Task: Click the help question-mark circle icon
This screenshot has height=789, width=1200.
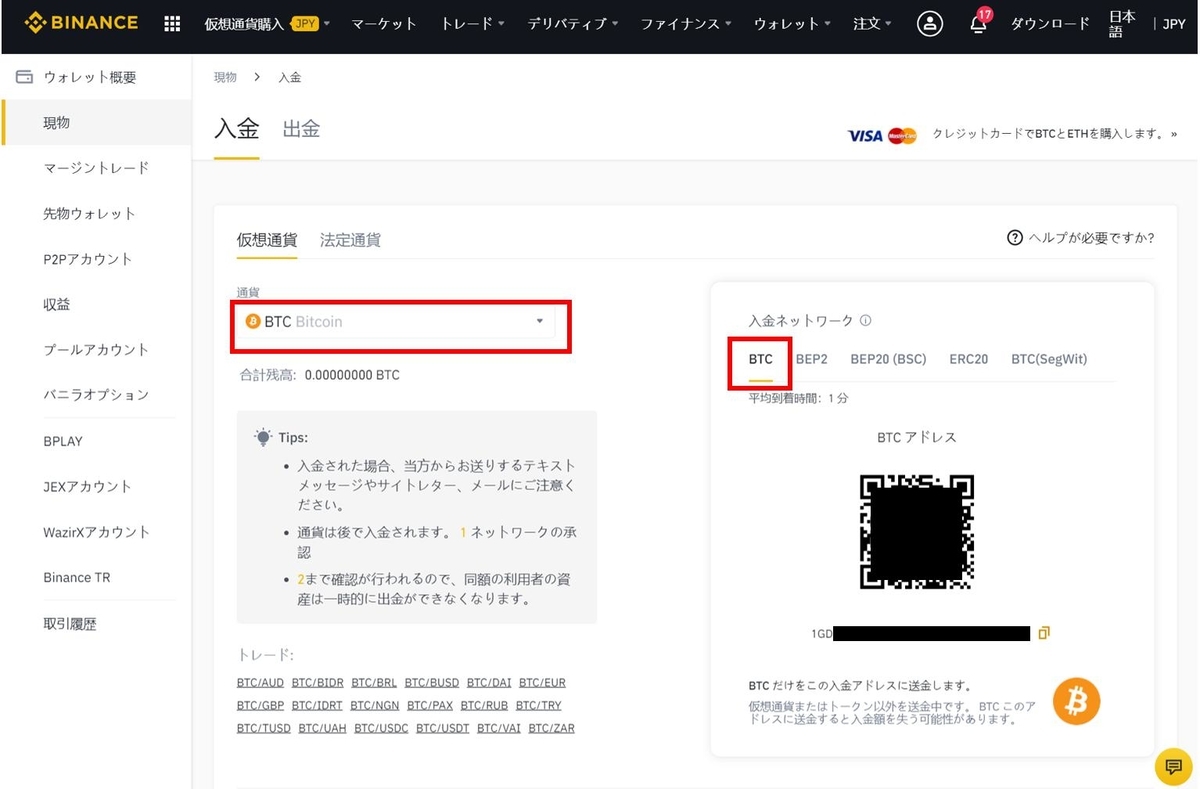Action: pos(1015,238)
